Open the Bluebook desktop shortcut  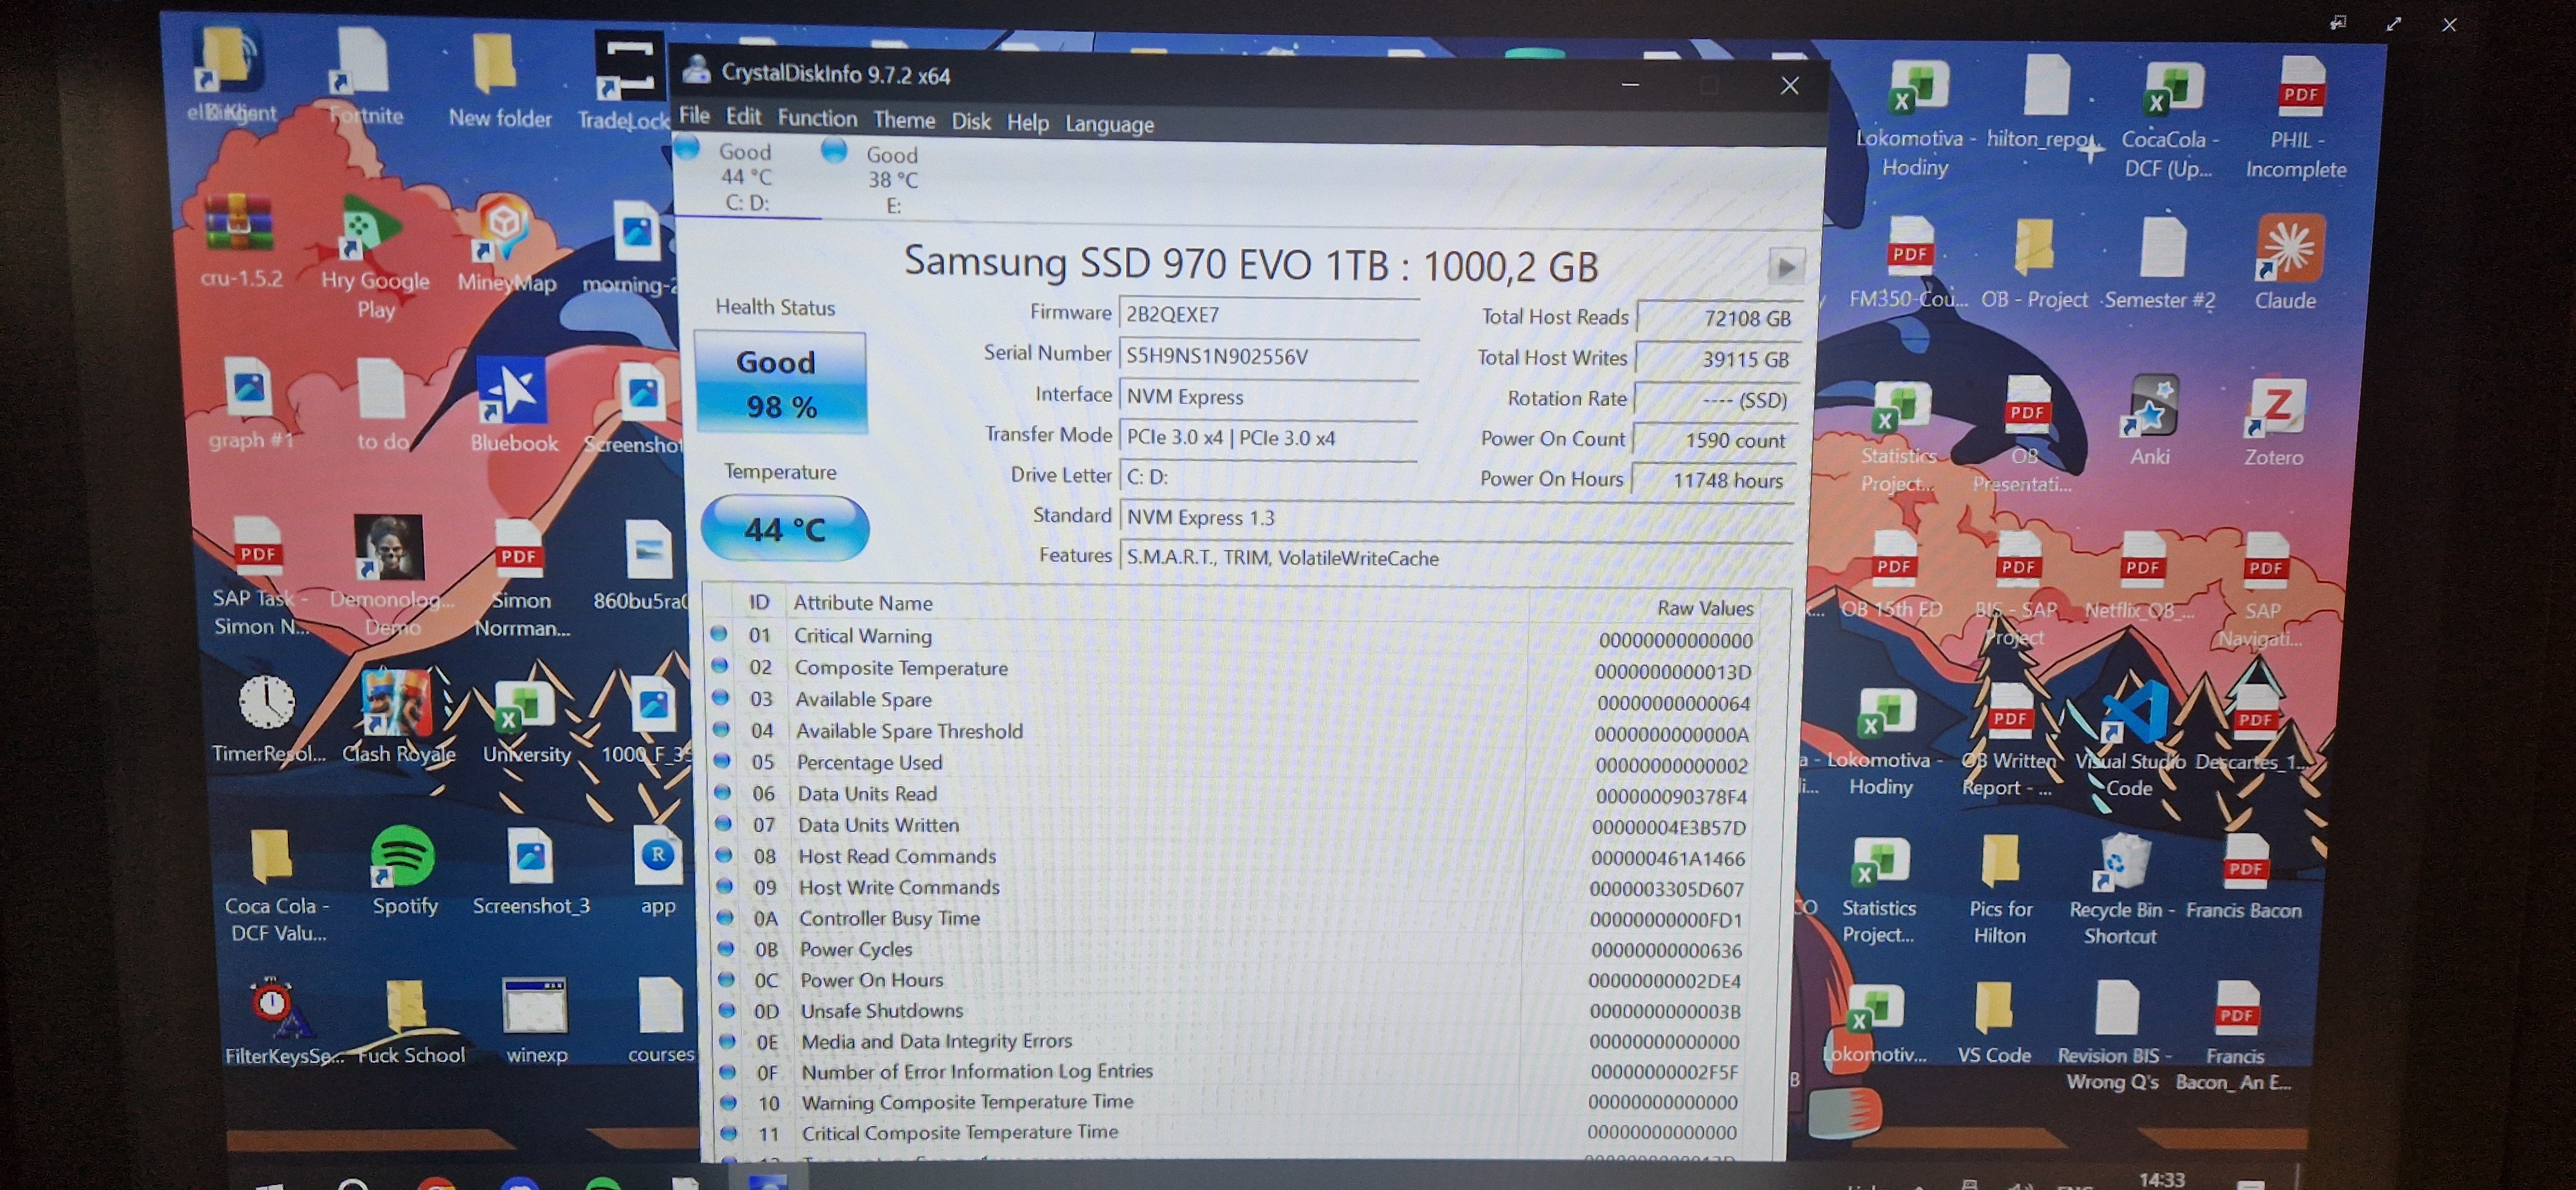point(513,405)
